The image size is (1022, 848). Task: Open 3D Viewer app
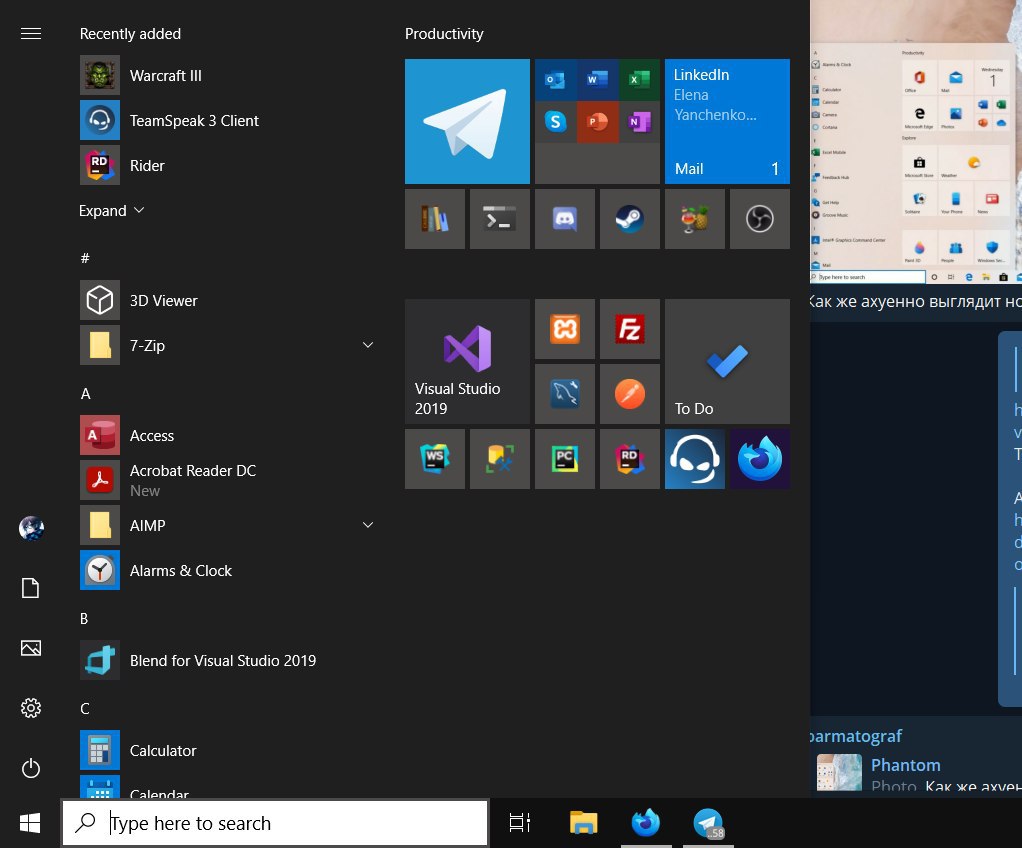tap(228, 300)
